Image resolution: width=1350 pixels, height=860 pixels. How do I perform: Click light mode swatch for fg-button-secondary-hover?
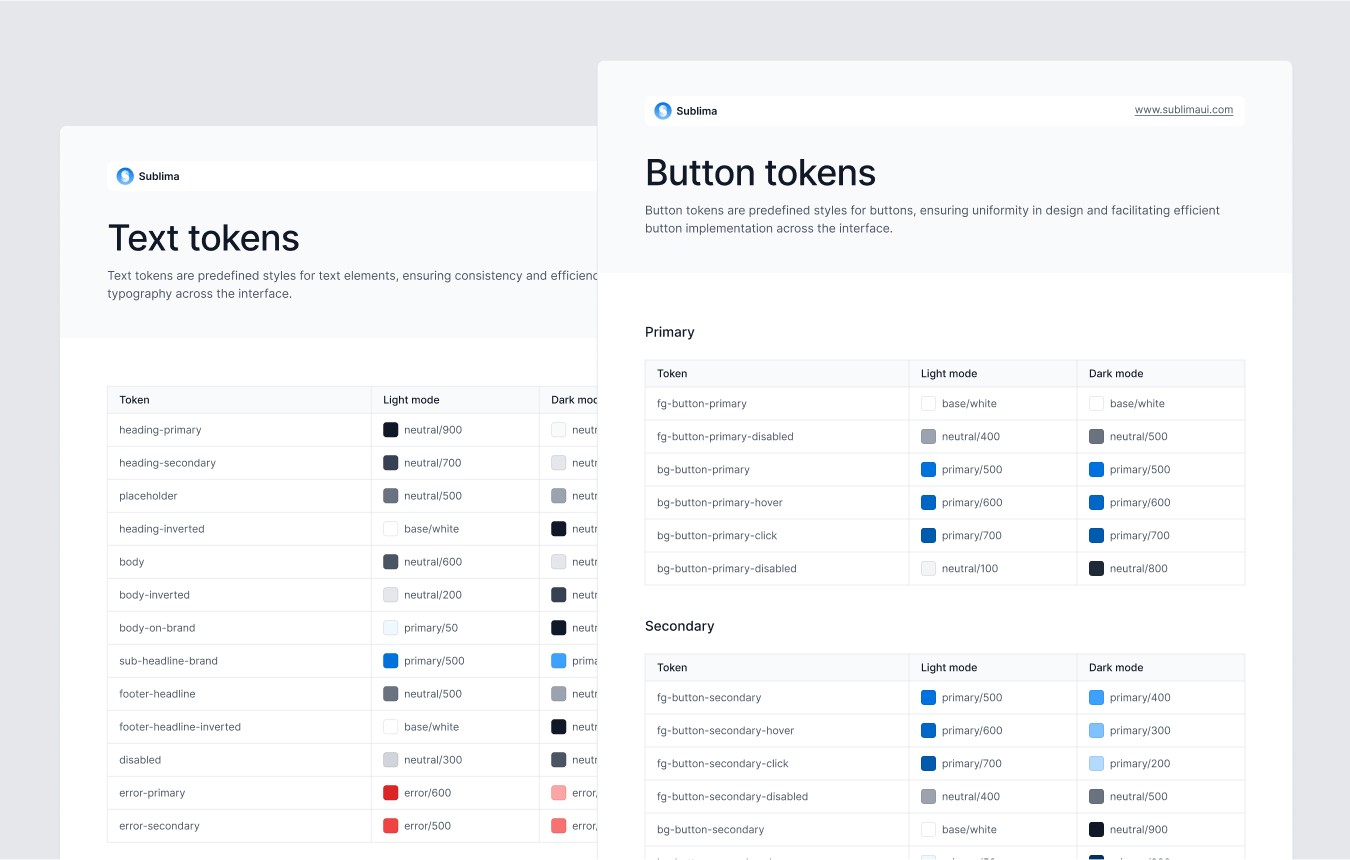(x=928, y=731)
